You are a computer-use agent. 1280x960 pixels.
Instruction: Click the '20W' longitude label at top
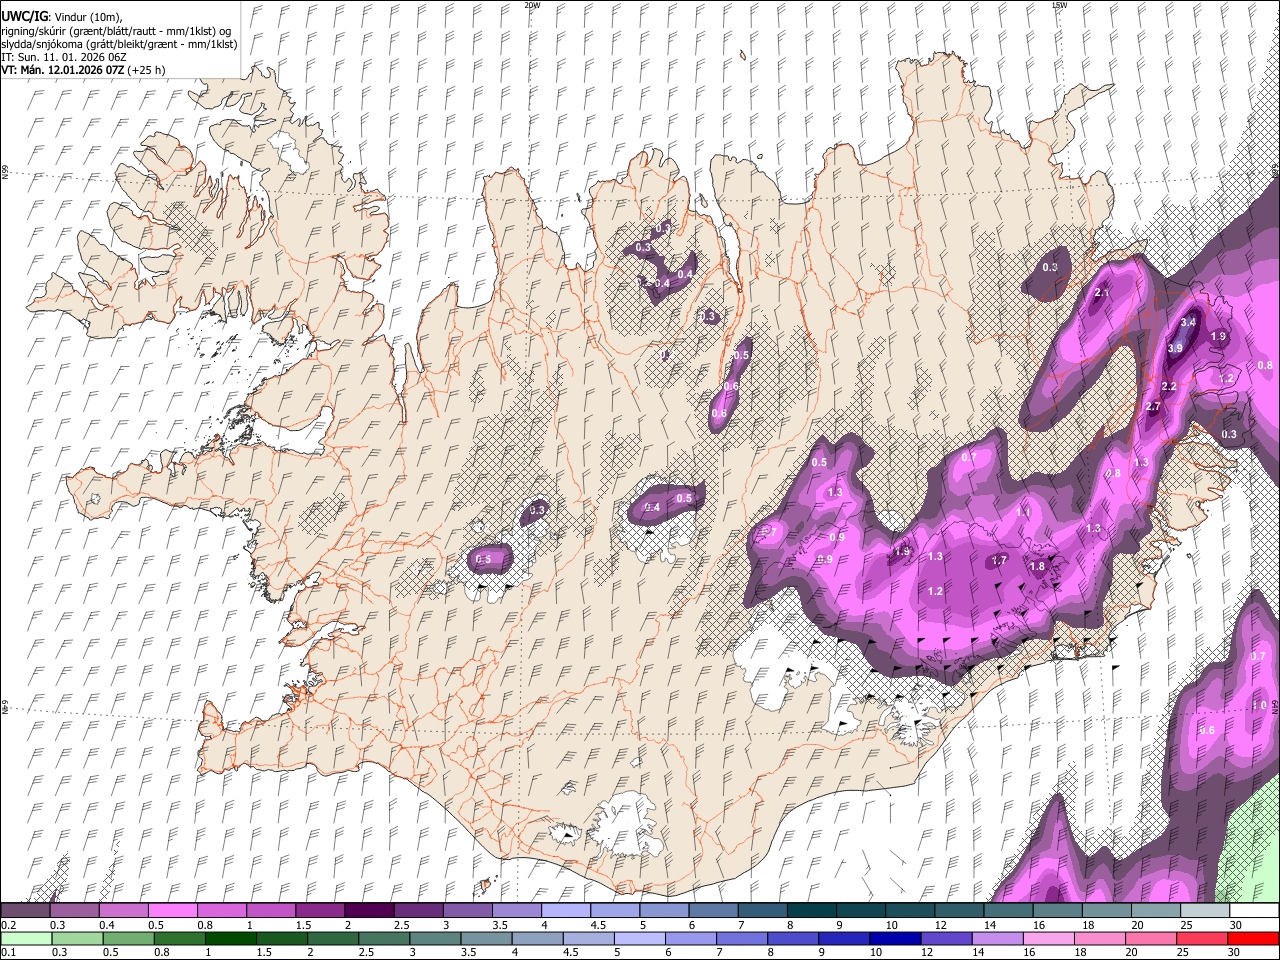[532, 5]
